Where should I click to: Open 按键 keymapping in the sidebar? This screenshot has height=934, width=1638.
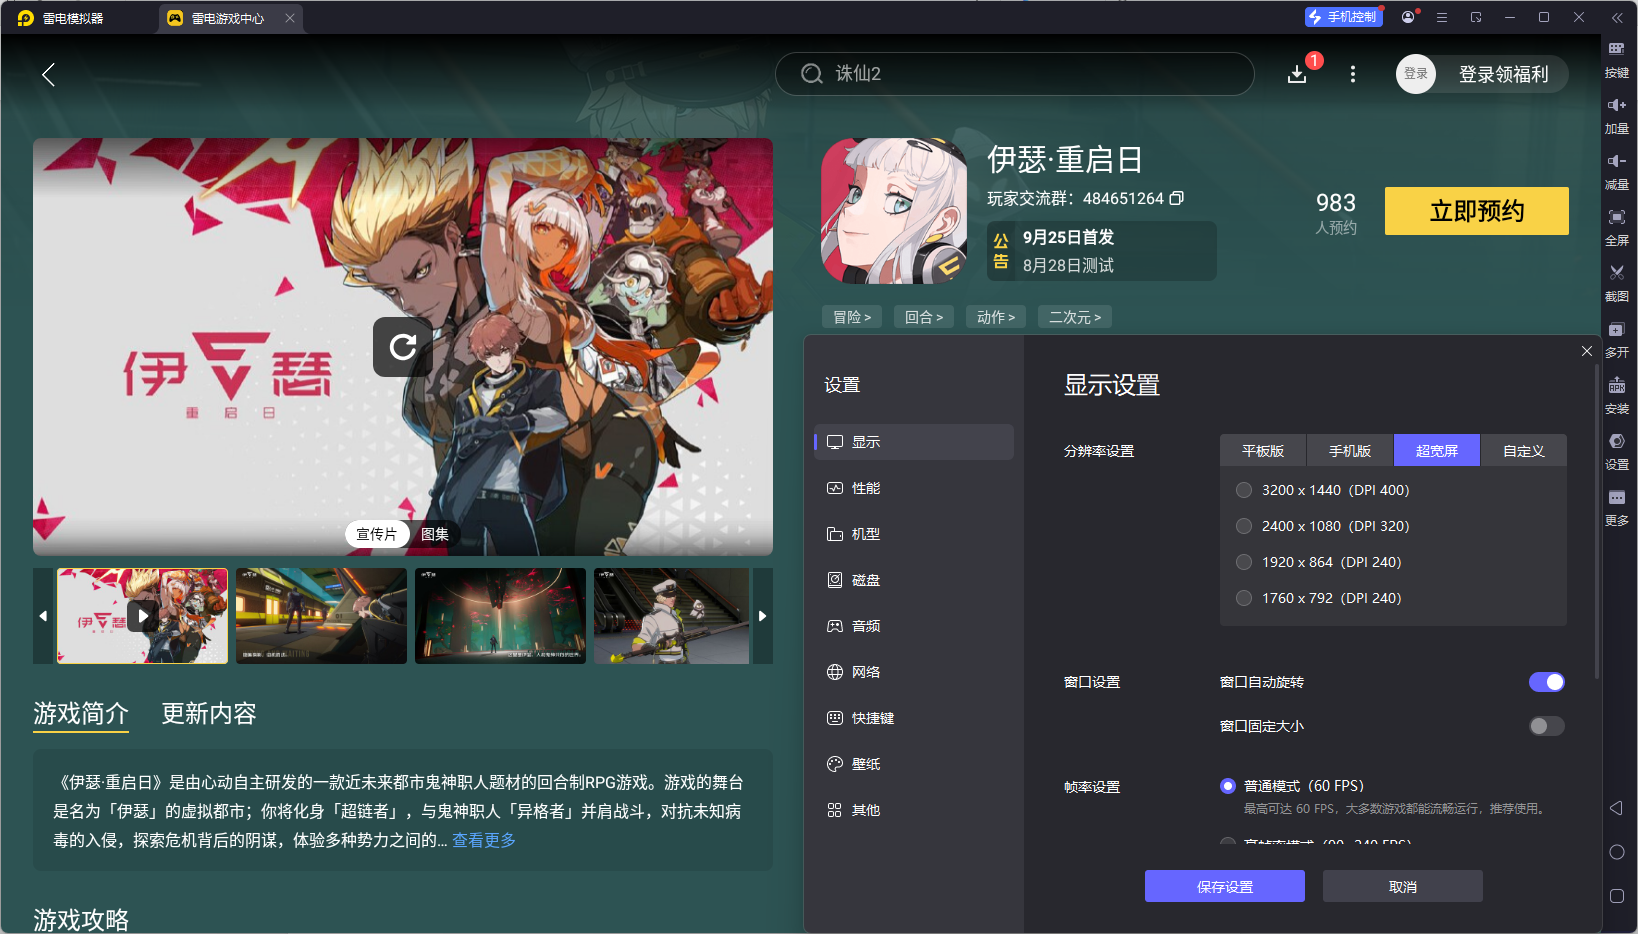coord(1616,60)
